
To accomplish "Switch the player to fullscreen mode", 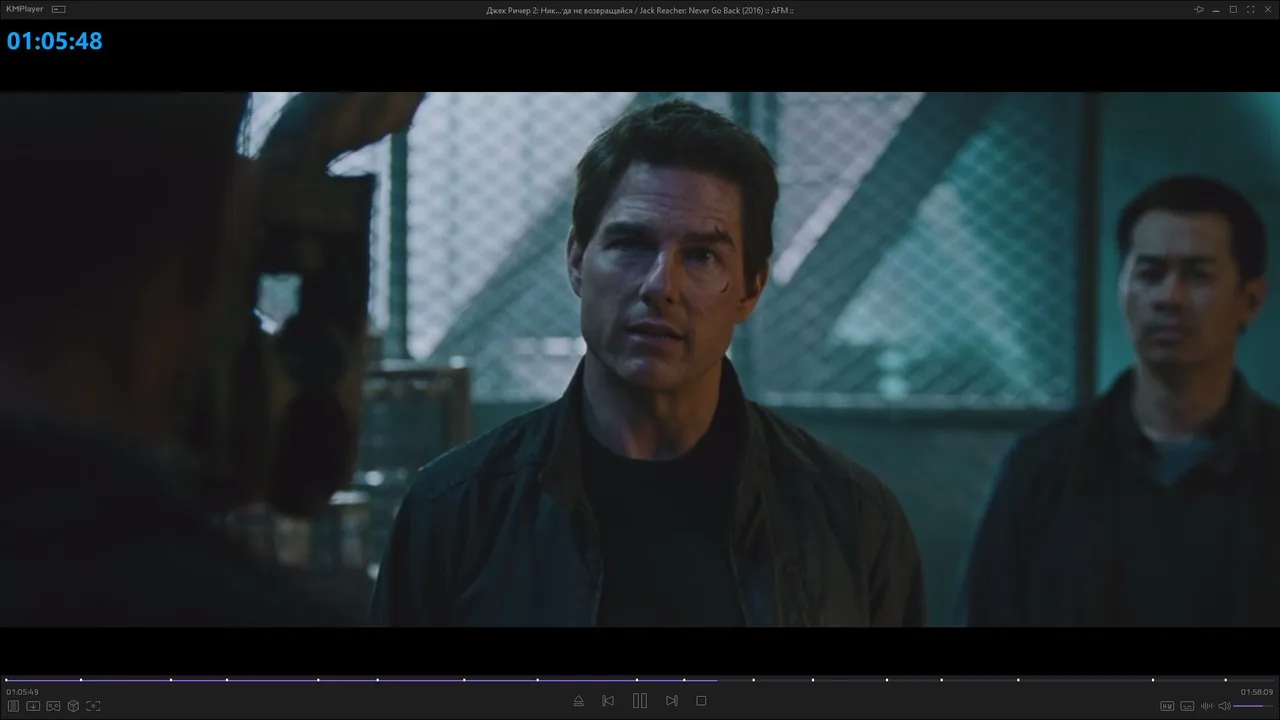I will point(1250,9).
